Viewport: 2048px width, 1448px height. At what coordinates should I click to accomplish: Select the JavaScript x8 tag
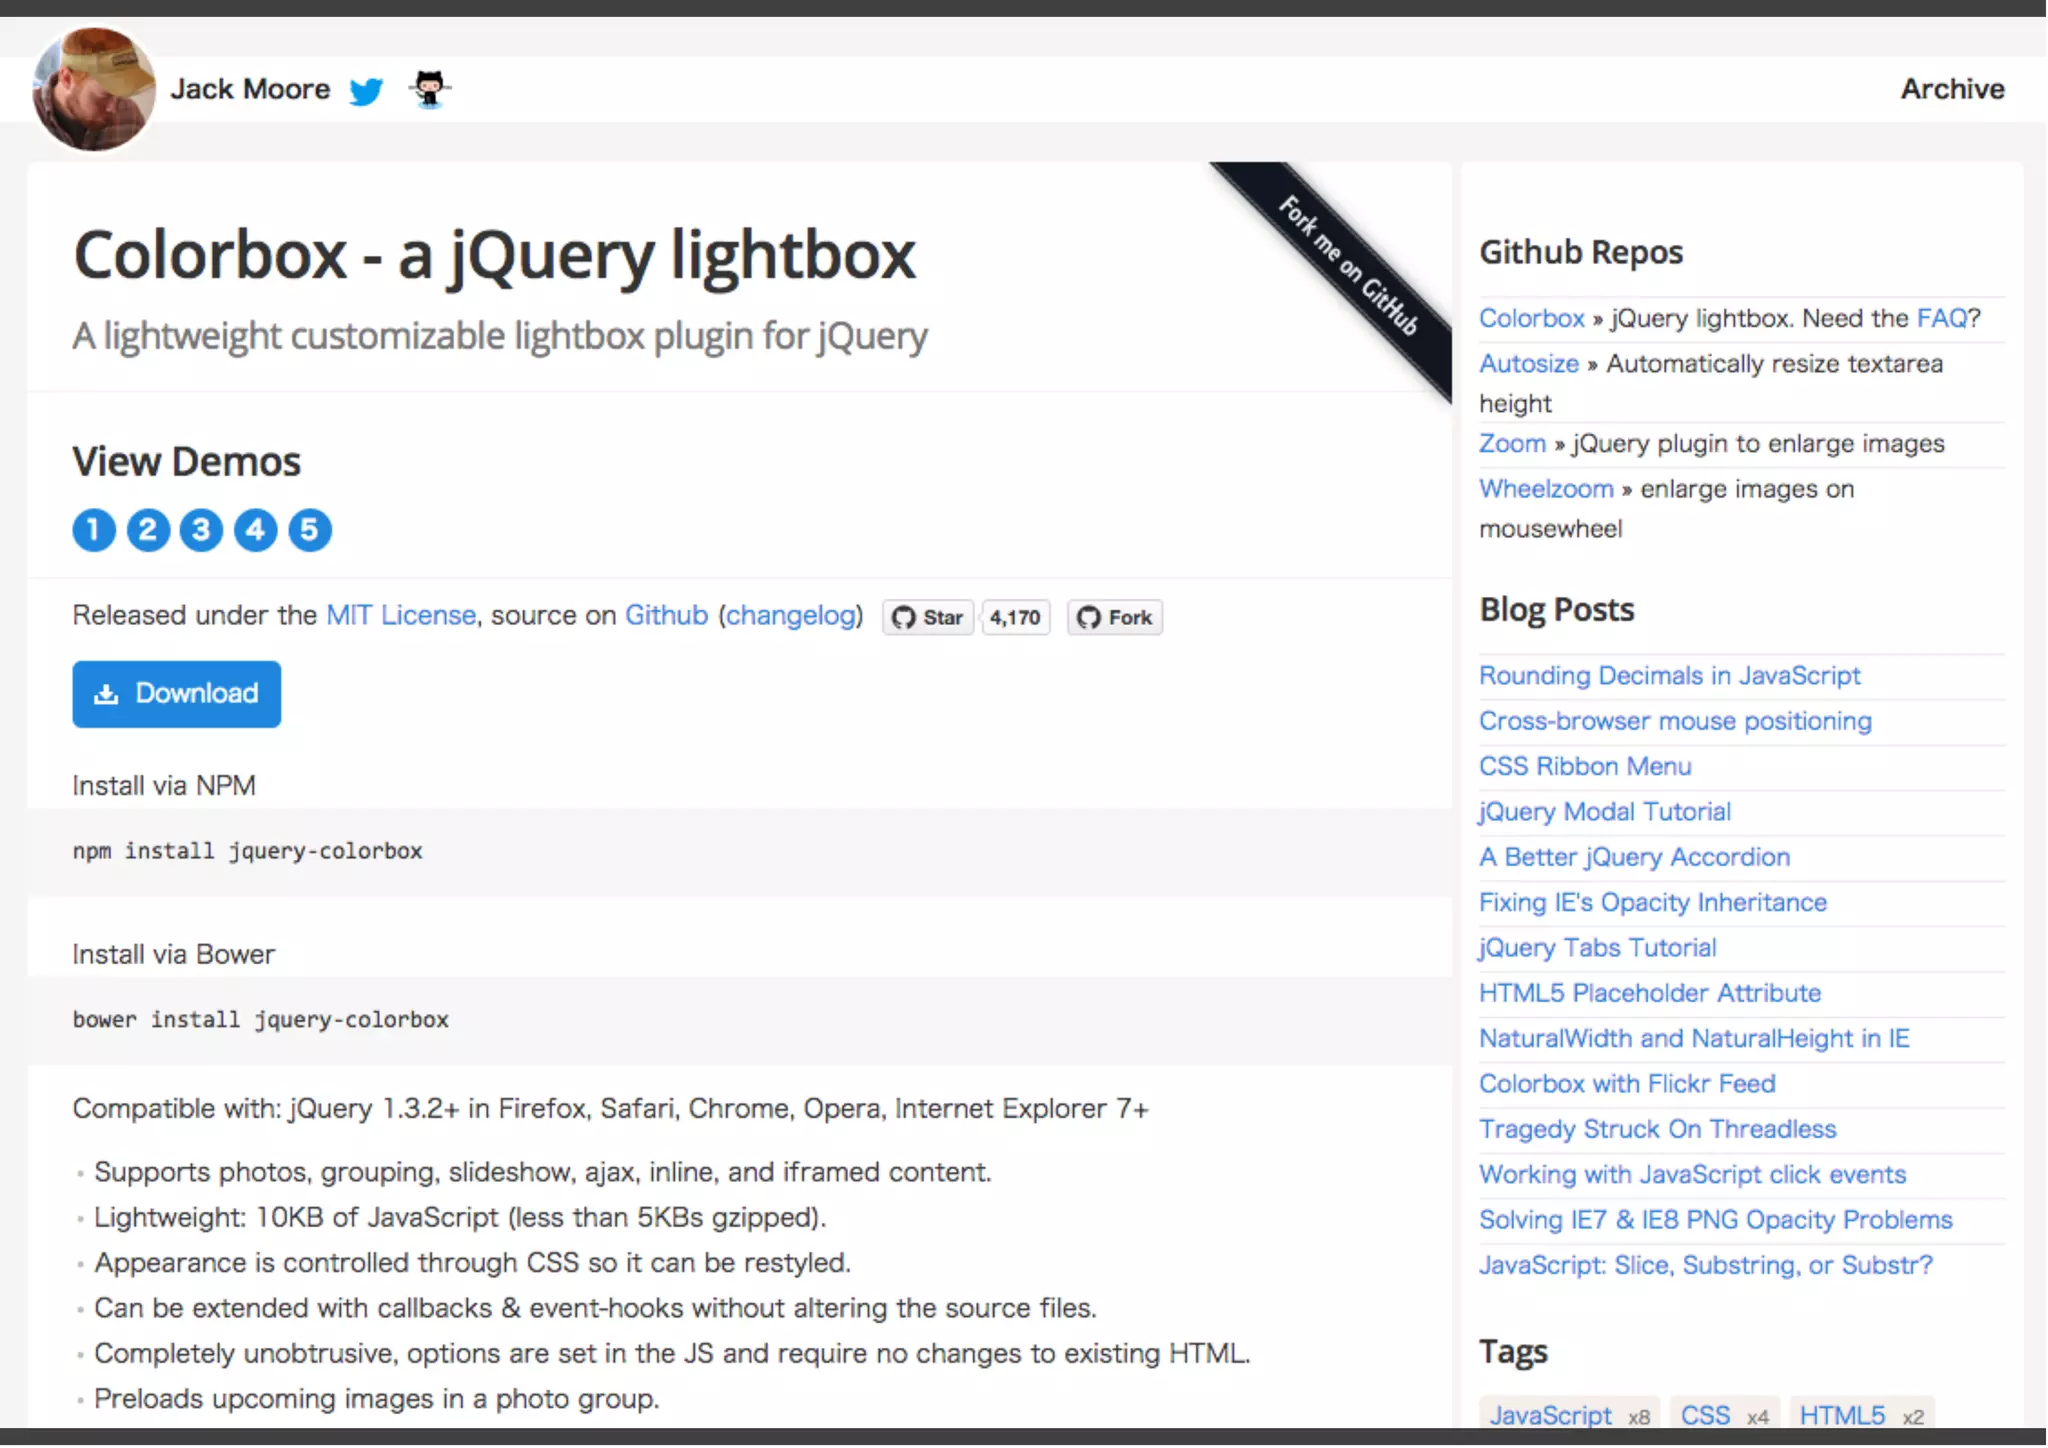(1569, 1415)
